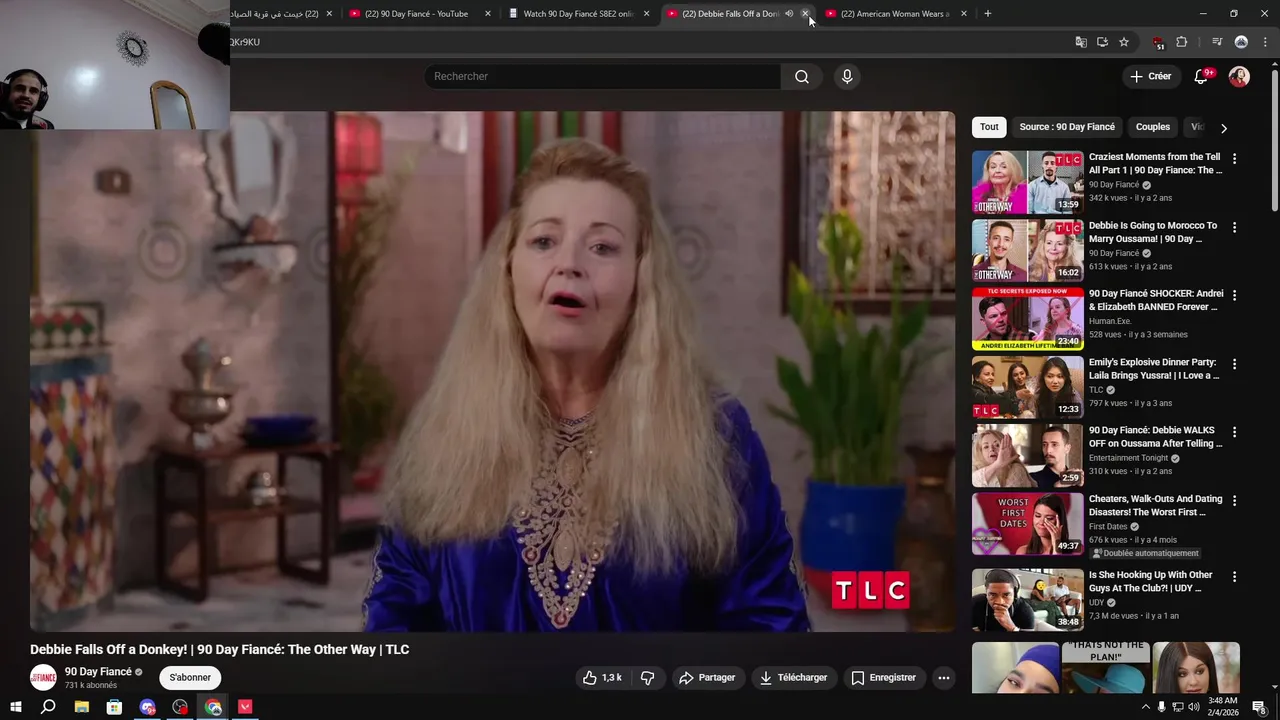Mute the Debbie Falls Off tab audio icon

pos(789,14)
